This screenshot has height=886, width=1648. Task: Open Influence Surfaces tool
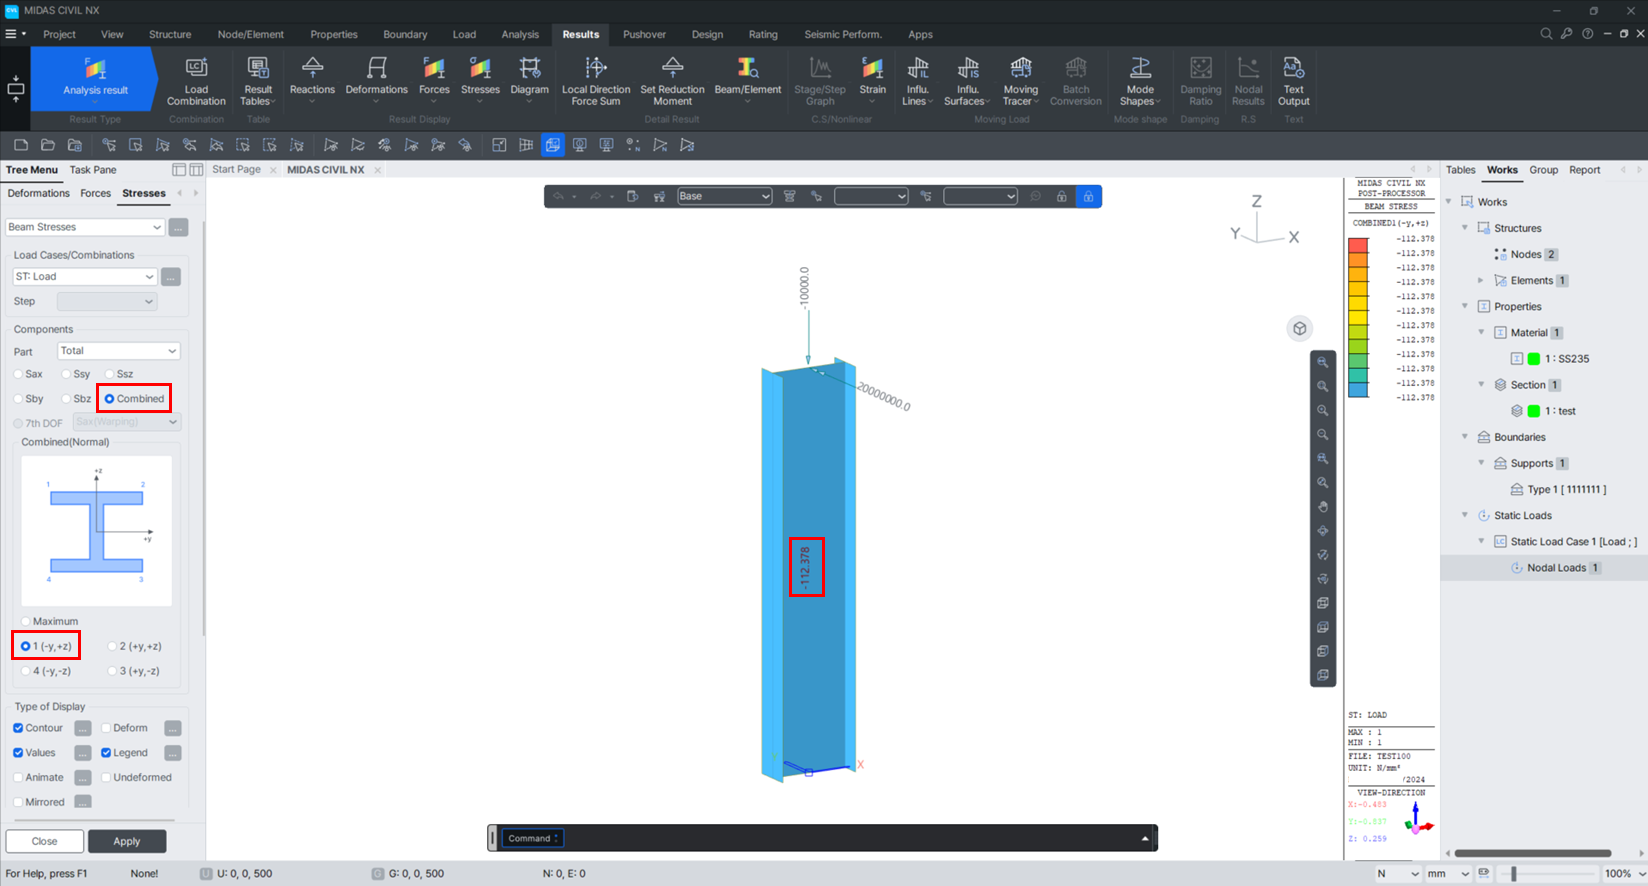pyautogui.click(x=967, y=81)
